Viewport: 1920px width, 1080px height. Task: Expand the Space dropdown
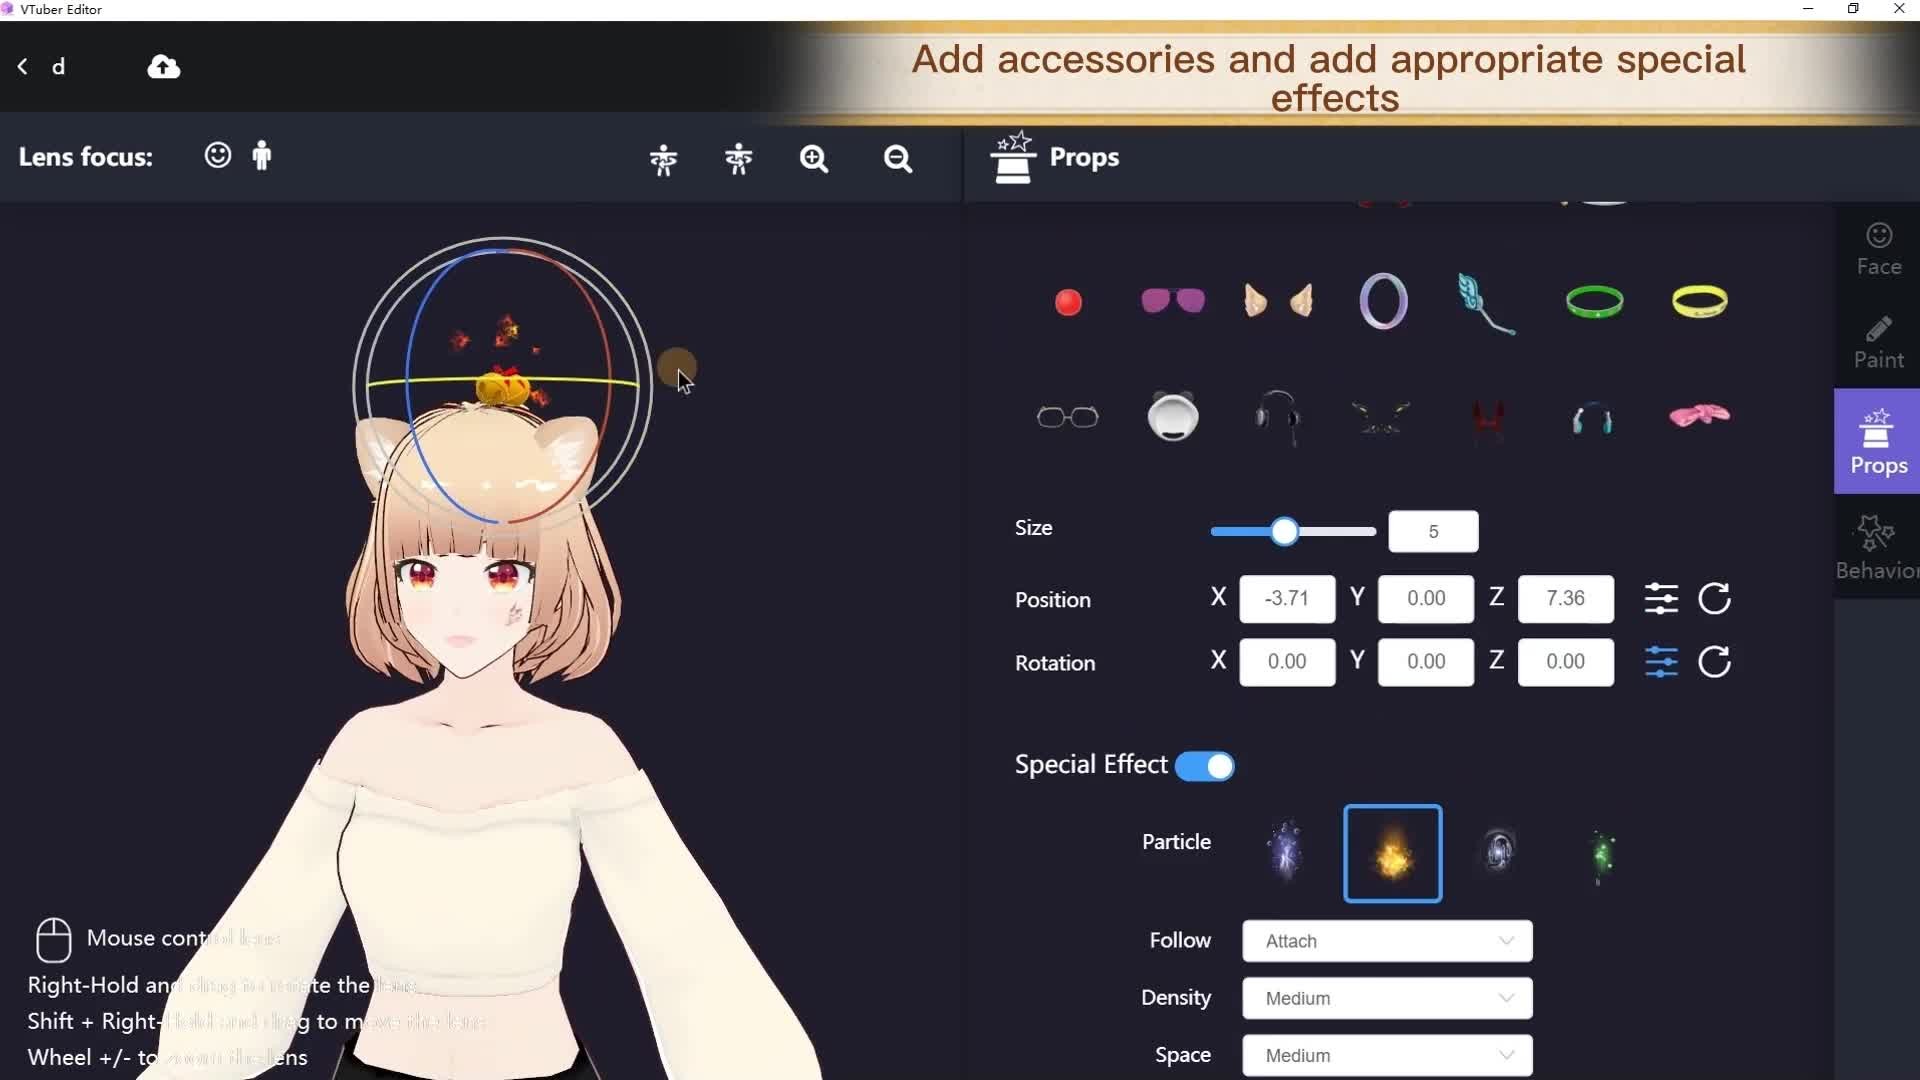[x=1386, y=1055]
